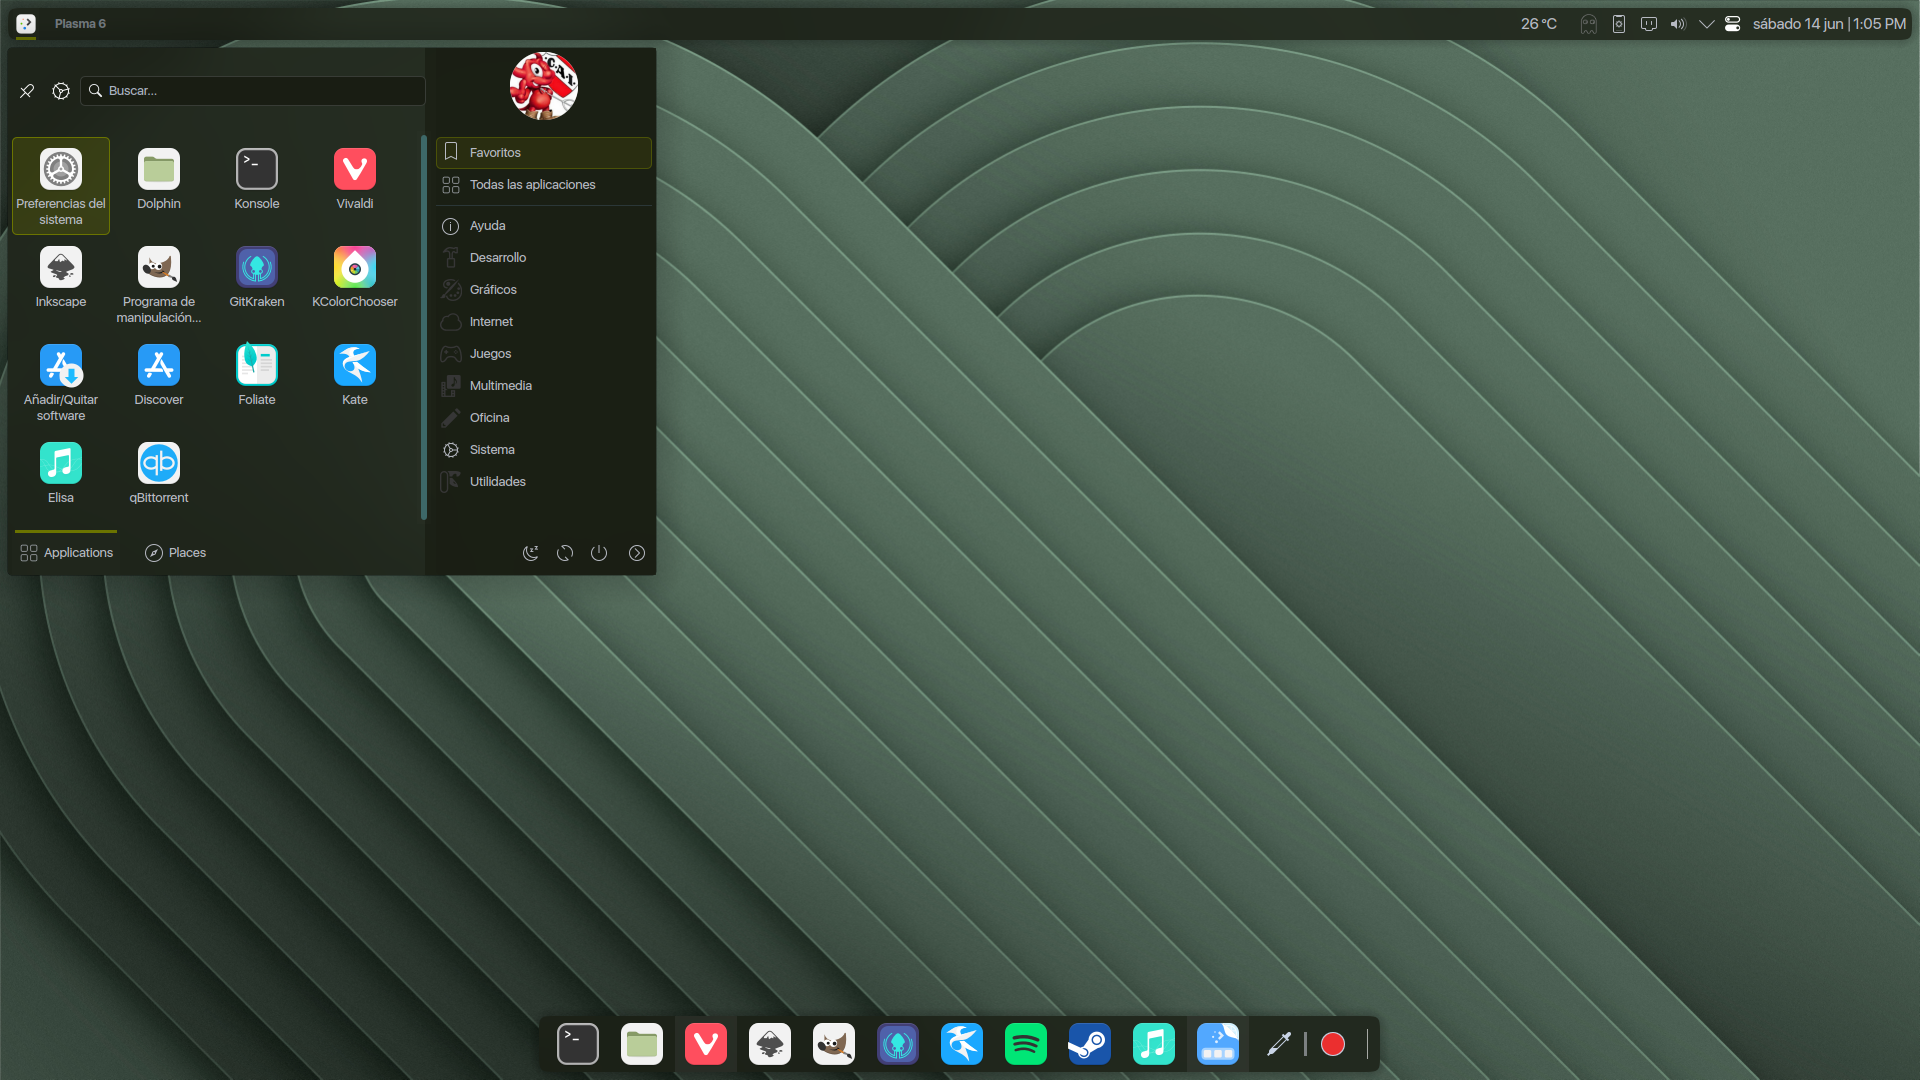Click the 26 °C weather widget
1920x1080 pixels.
coord(1539,24)
